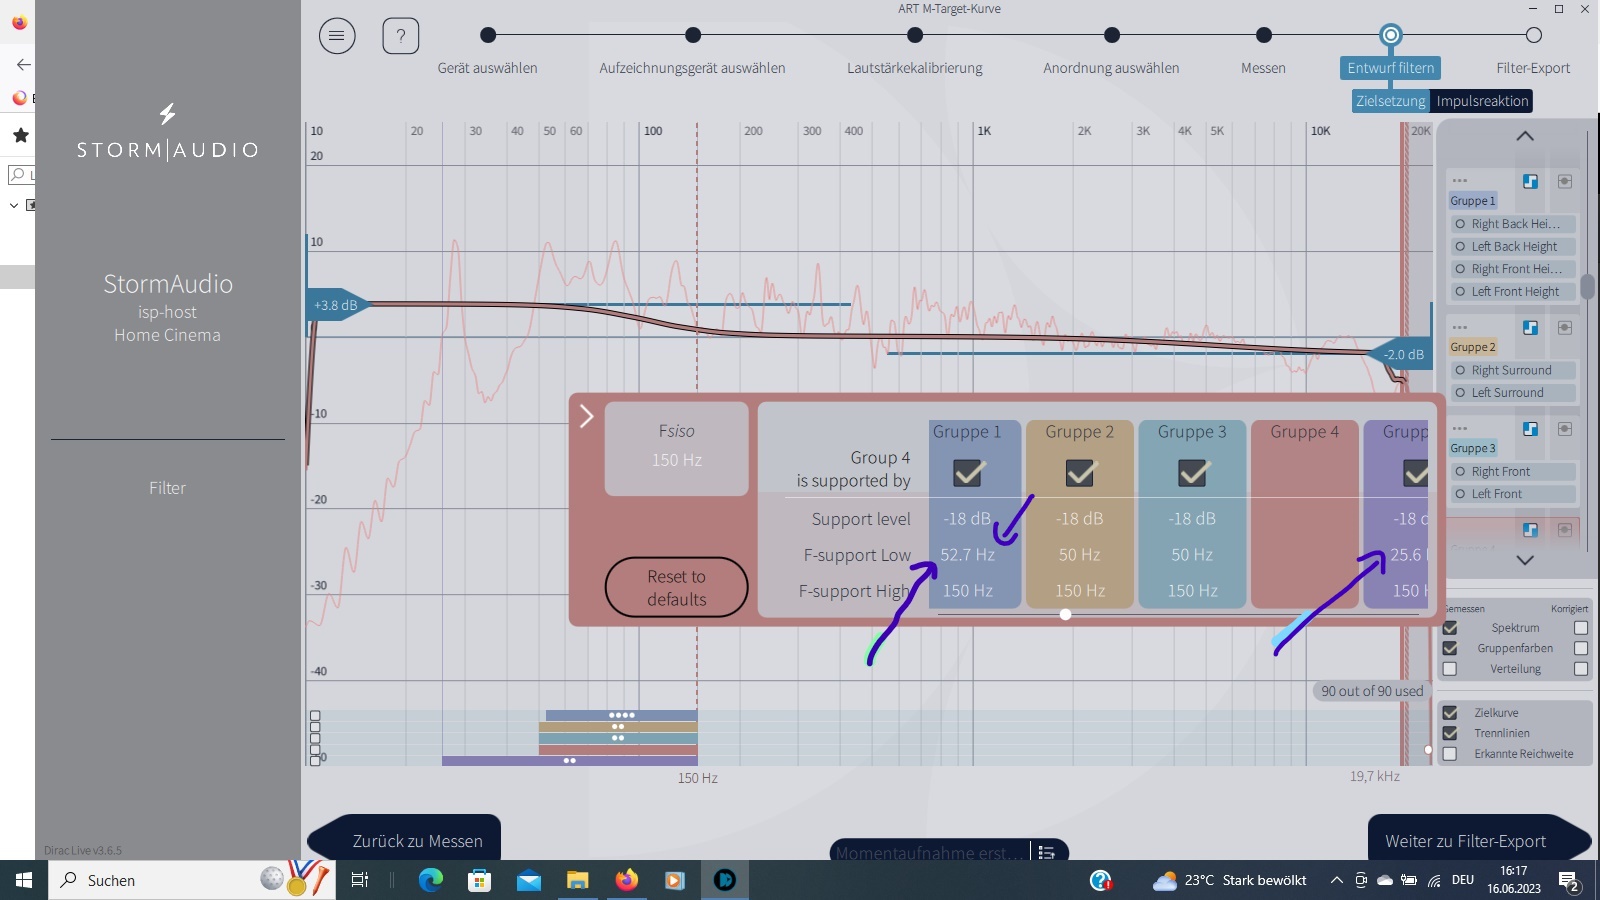Open Gruppe 3 target curve icon

[1530, 428]
